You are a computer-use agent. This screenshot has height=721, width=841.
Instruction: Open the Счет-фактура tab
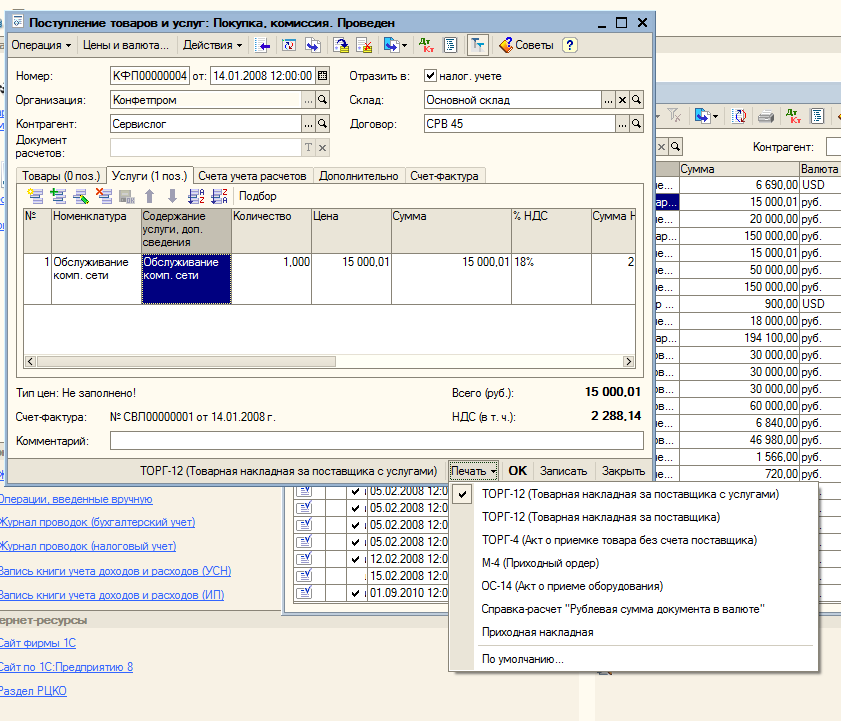446,176
